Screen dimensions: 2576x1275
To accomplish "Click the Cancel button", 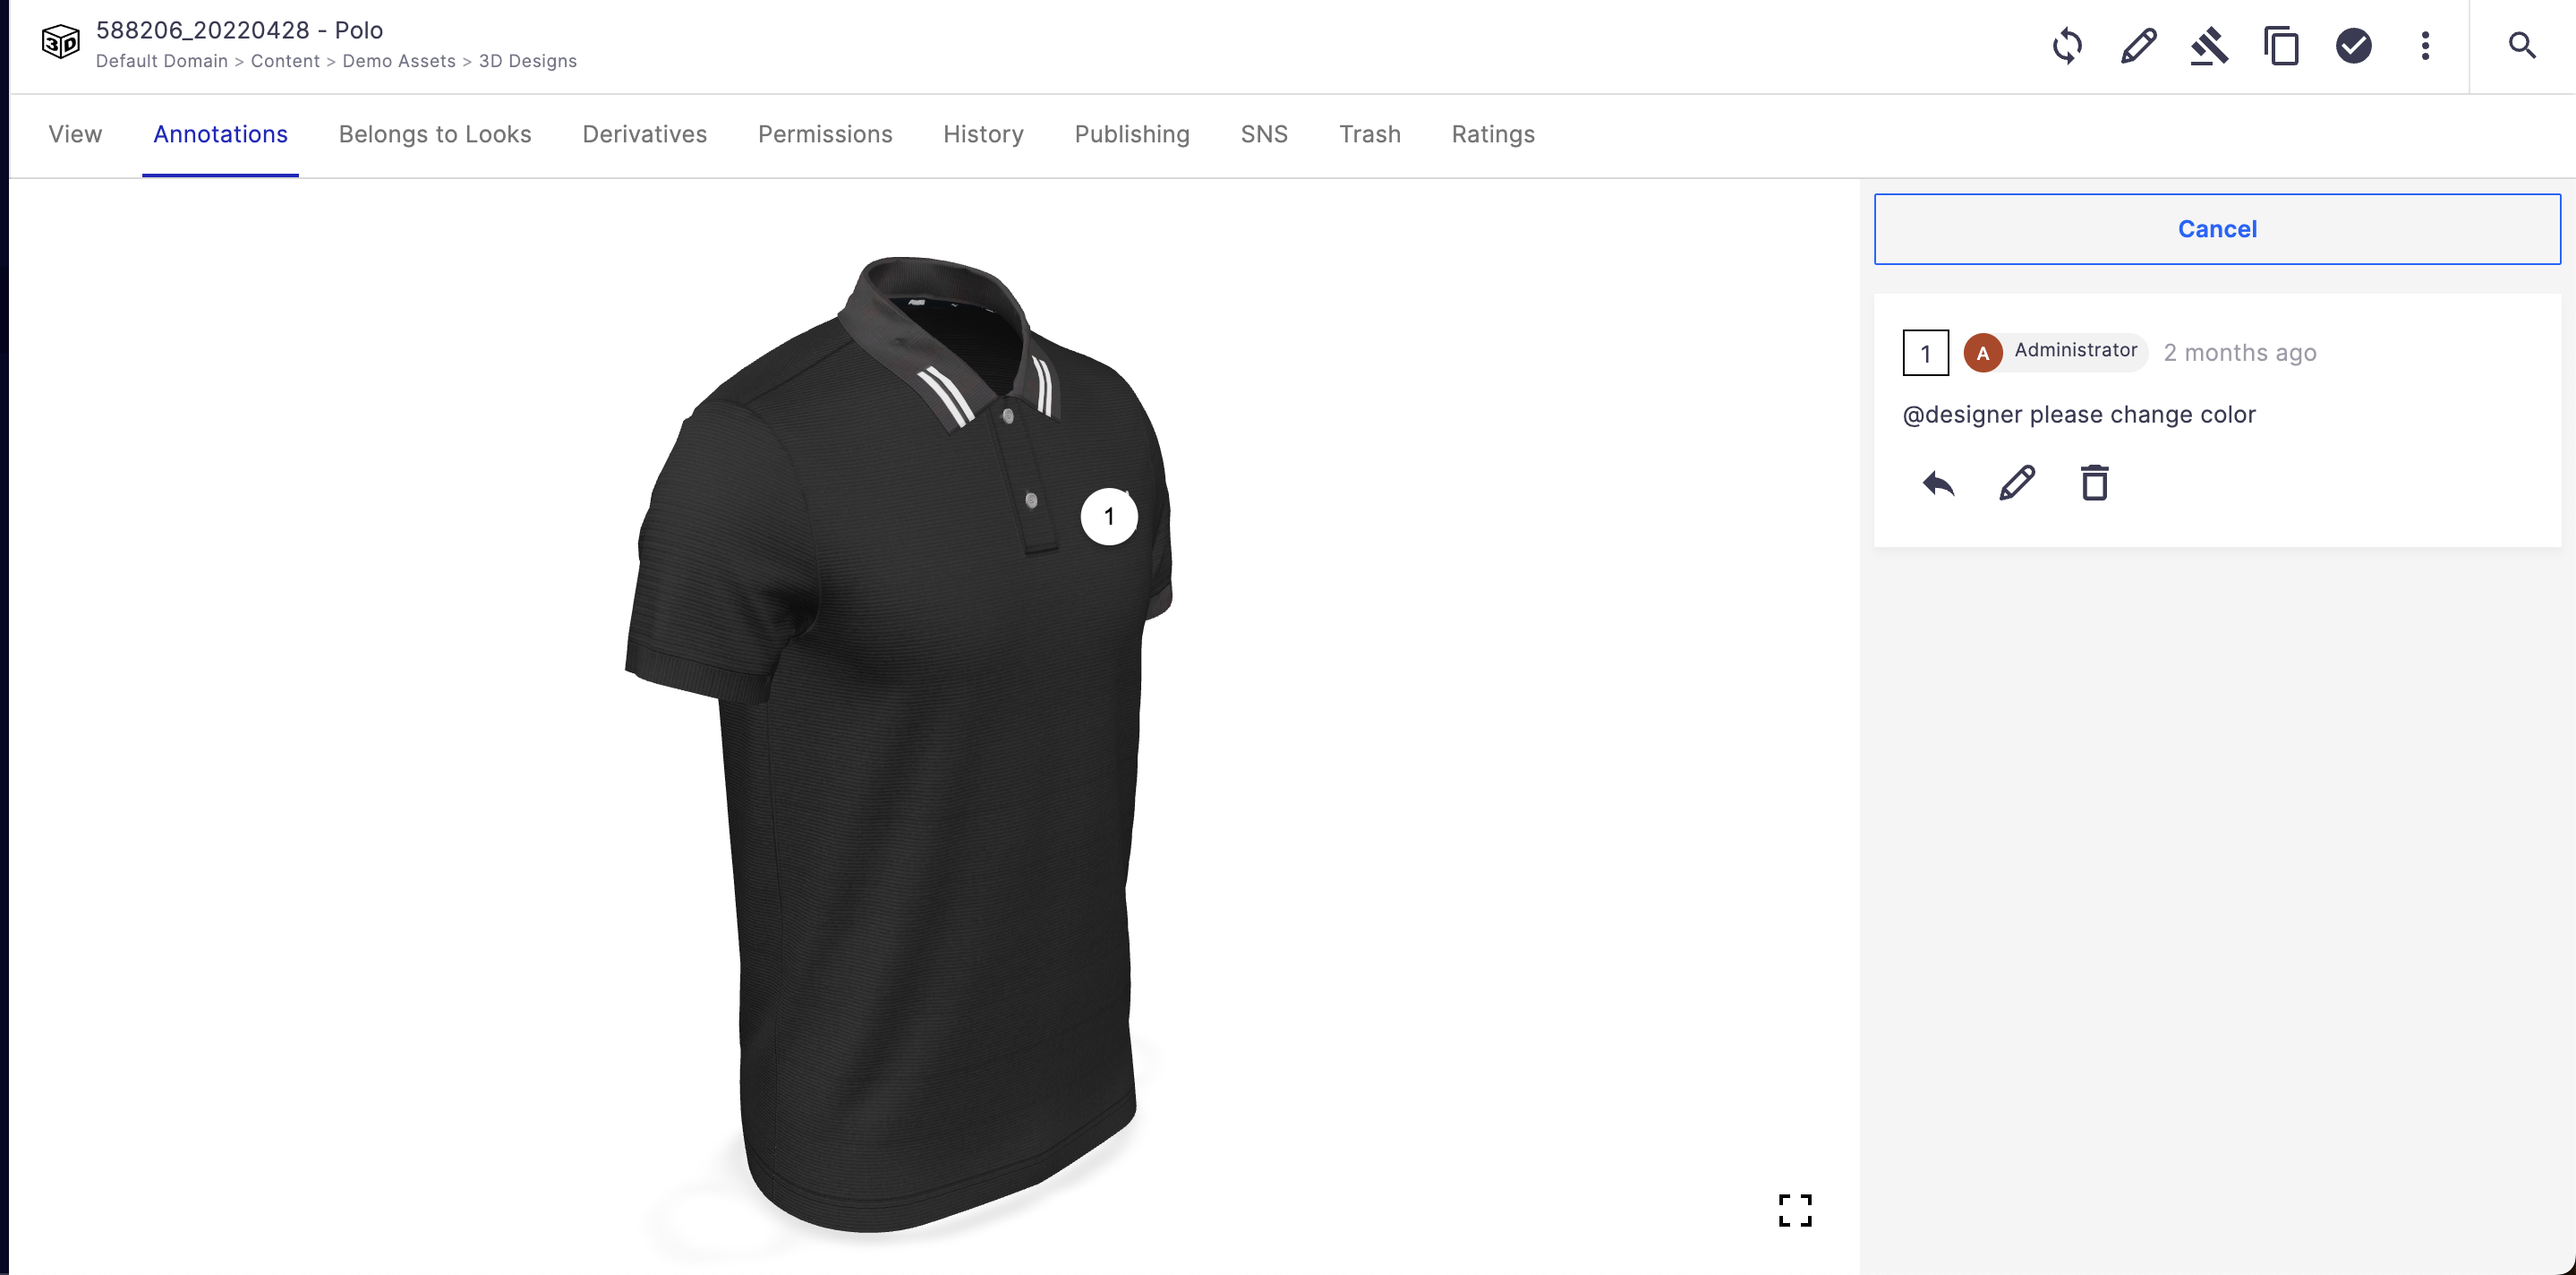I will click(x=2217, y=229).
